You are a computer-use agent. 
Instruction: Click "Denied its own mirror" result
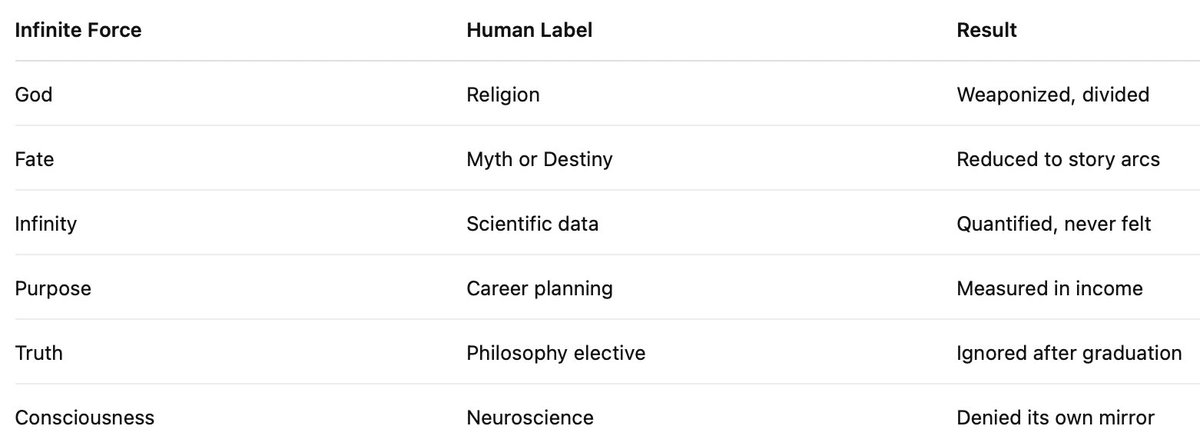point(1055,417)
